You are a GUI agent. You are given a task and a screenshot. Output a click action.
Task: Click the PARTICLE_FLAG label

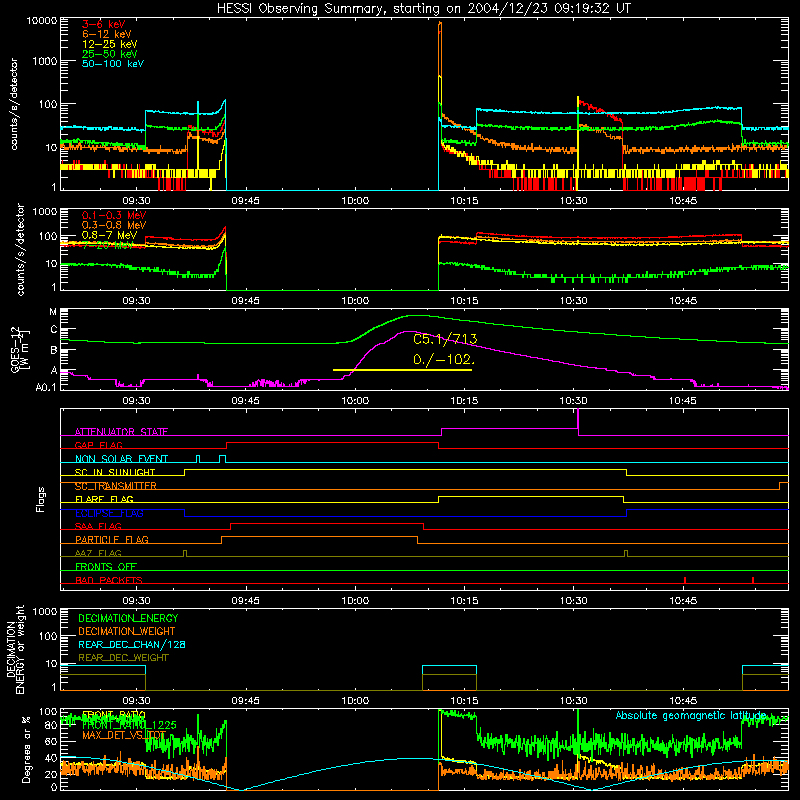[x=112, y=540]
